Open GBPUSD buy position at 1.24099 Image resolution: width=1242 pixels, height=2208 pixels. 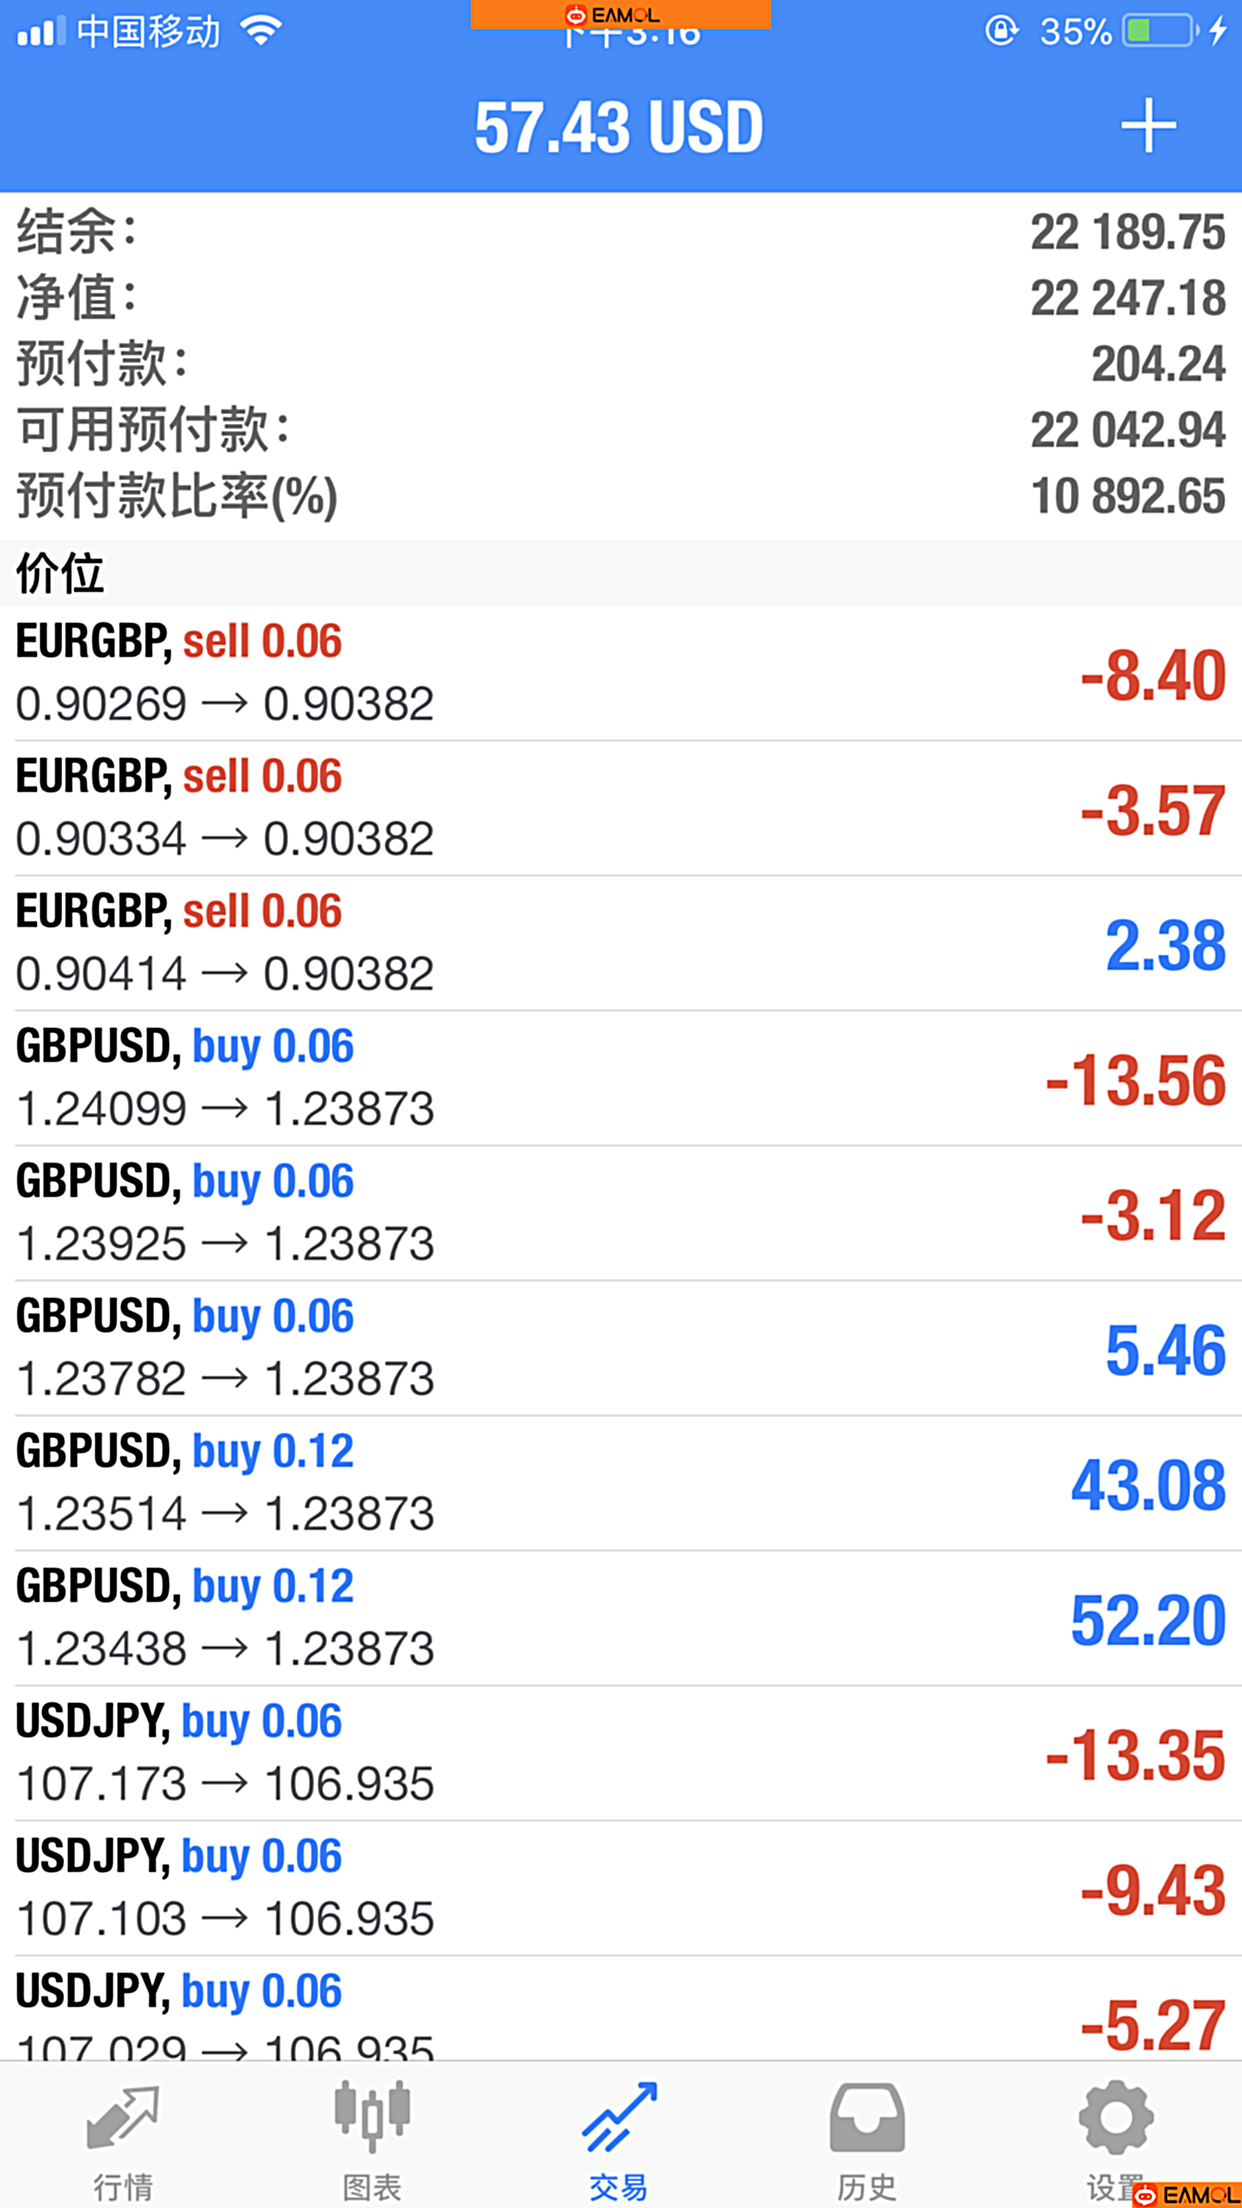(620, 1078)
